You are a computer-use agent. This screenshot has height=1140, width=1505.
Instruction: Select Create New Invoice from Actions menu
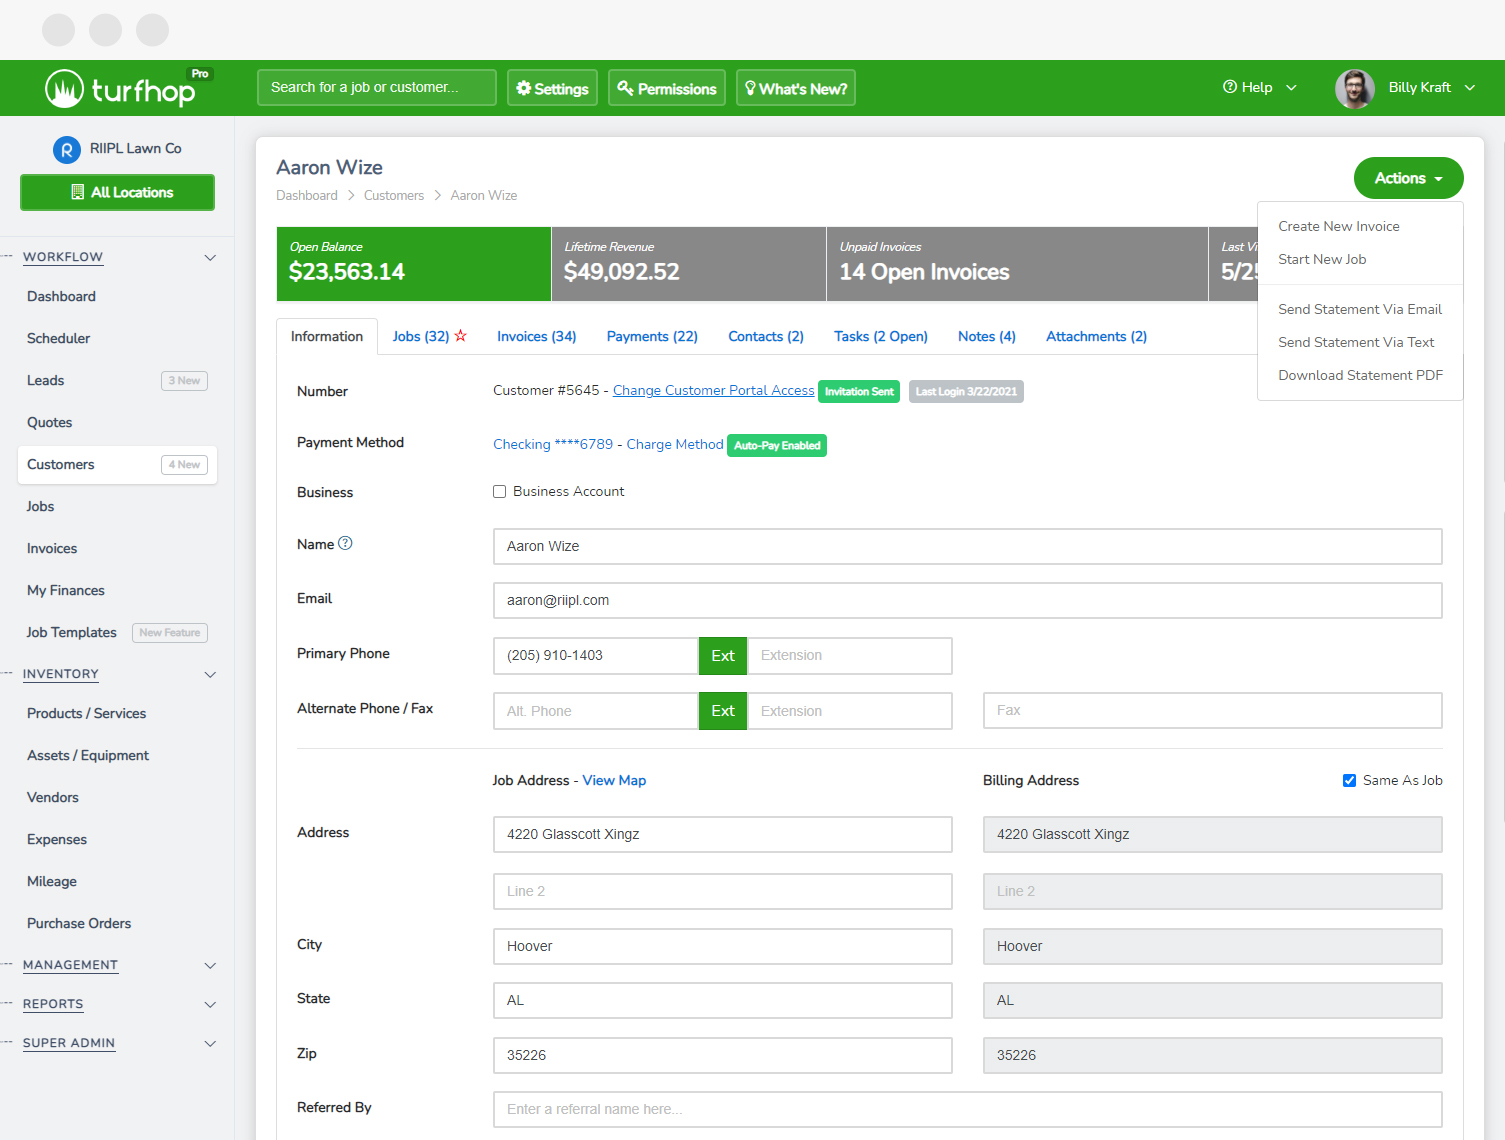(x=1338, y=226)
